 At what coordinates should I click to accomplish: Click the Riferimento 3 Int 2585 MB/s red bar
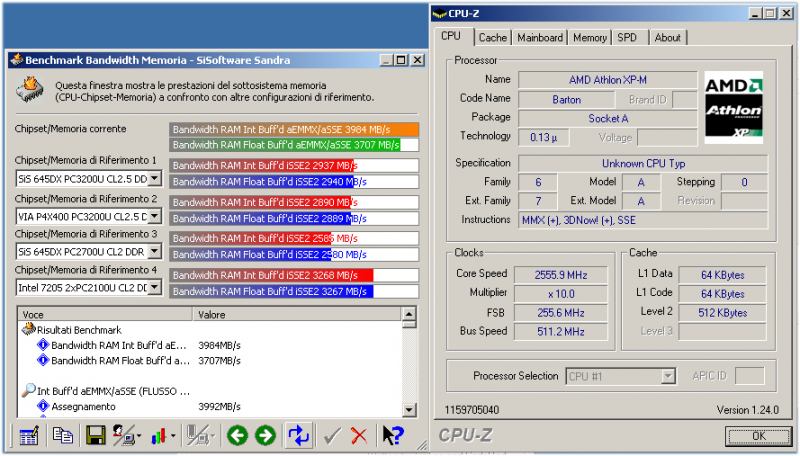(x=251, y=238)
